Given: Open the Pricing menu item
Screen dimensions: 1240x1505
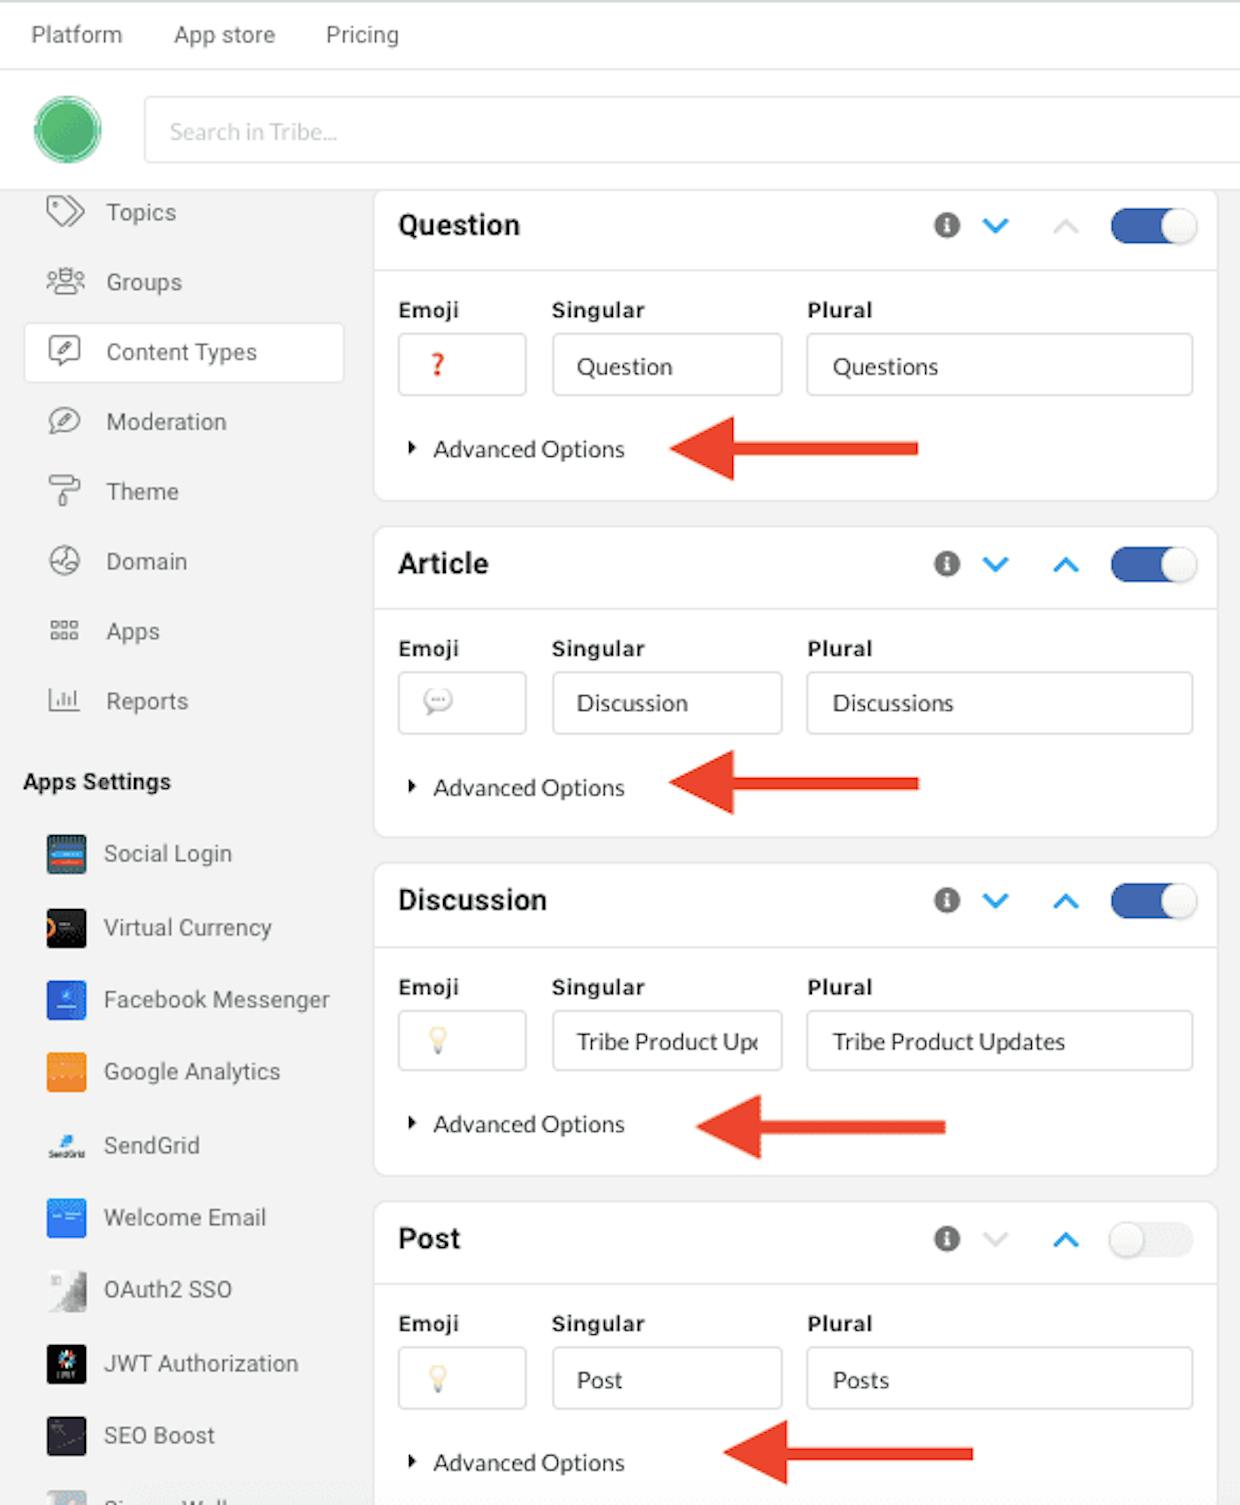Looking at the screenshot, I should (362, 35).
